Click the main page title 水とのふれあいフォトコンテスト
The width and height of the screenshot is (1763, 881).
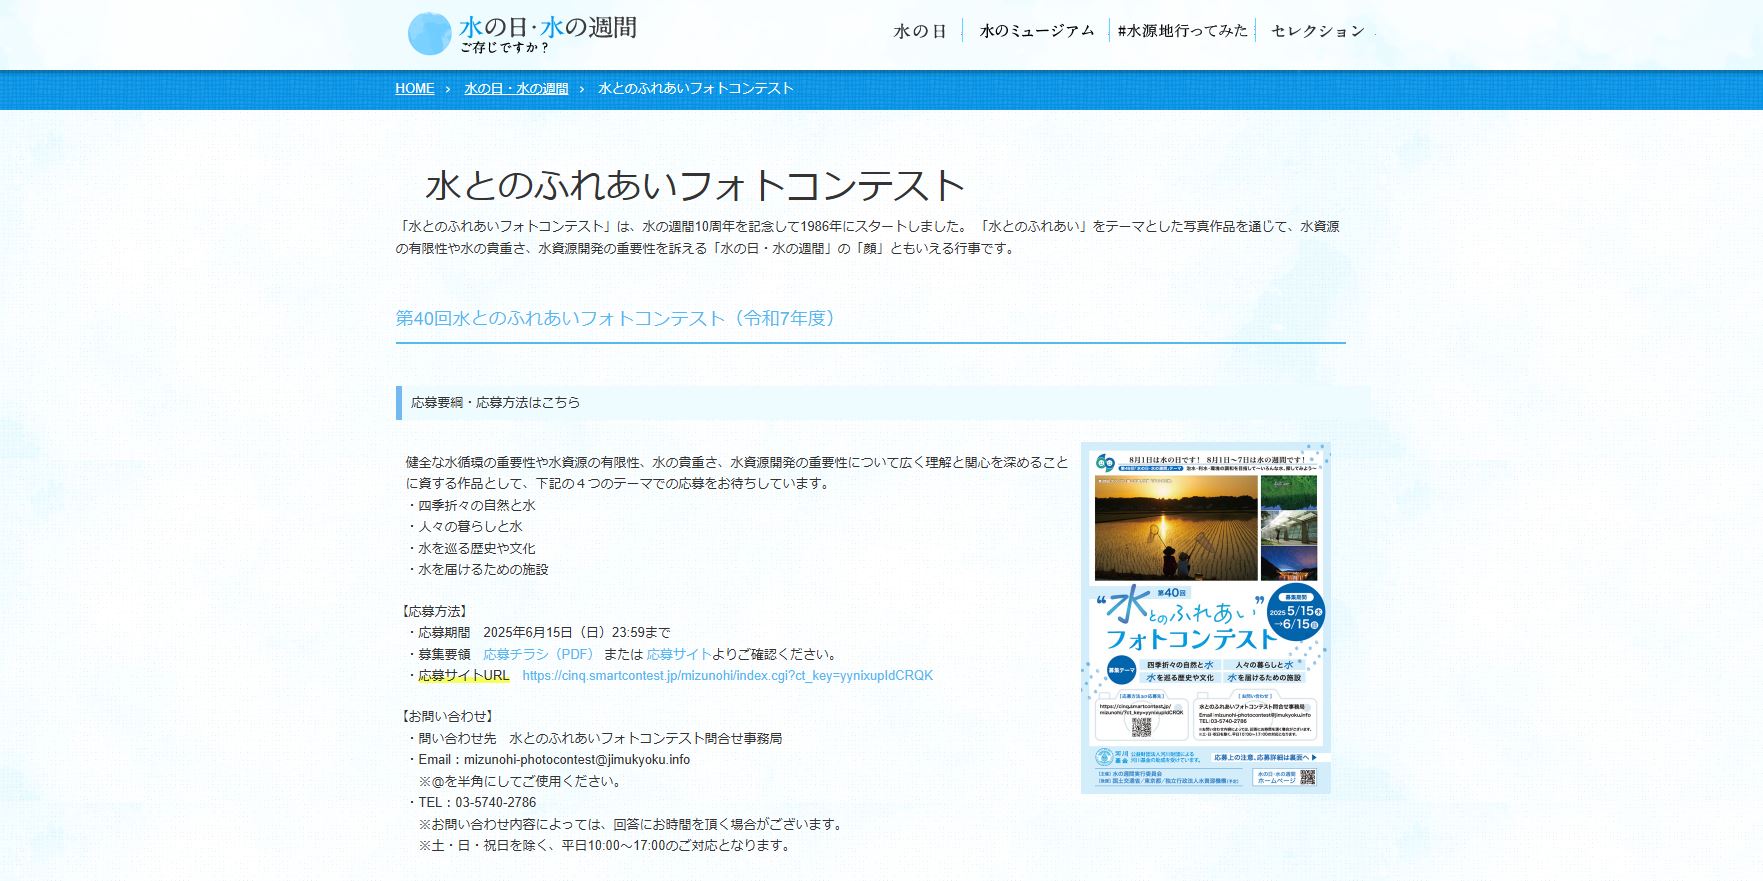[x=694, y=186]
